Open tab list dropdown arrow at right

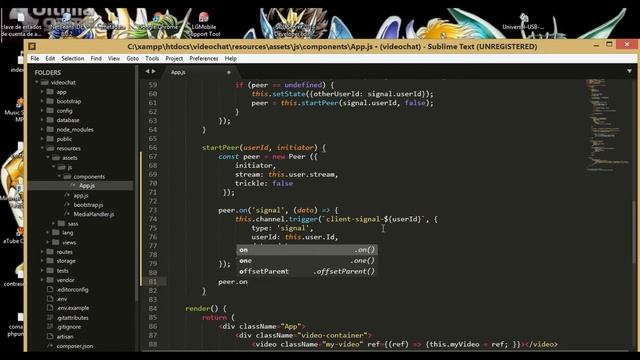pos(629,71)
